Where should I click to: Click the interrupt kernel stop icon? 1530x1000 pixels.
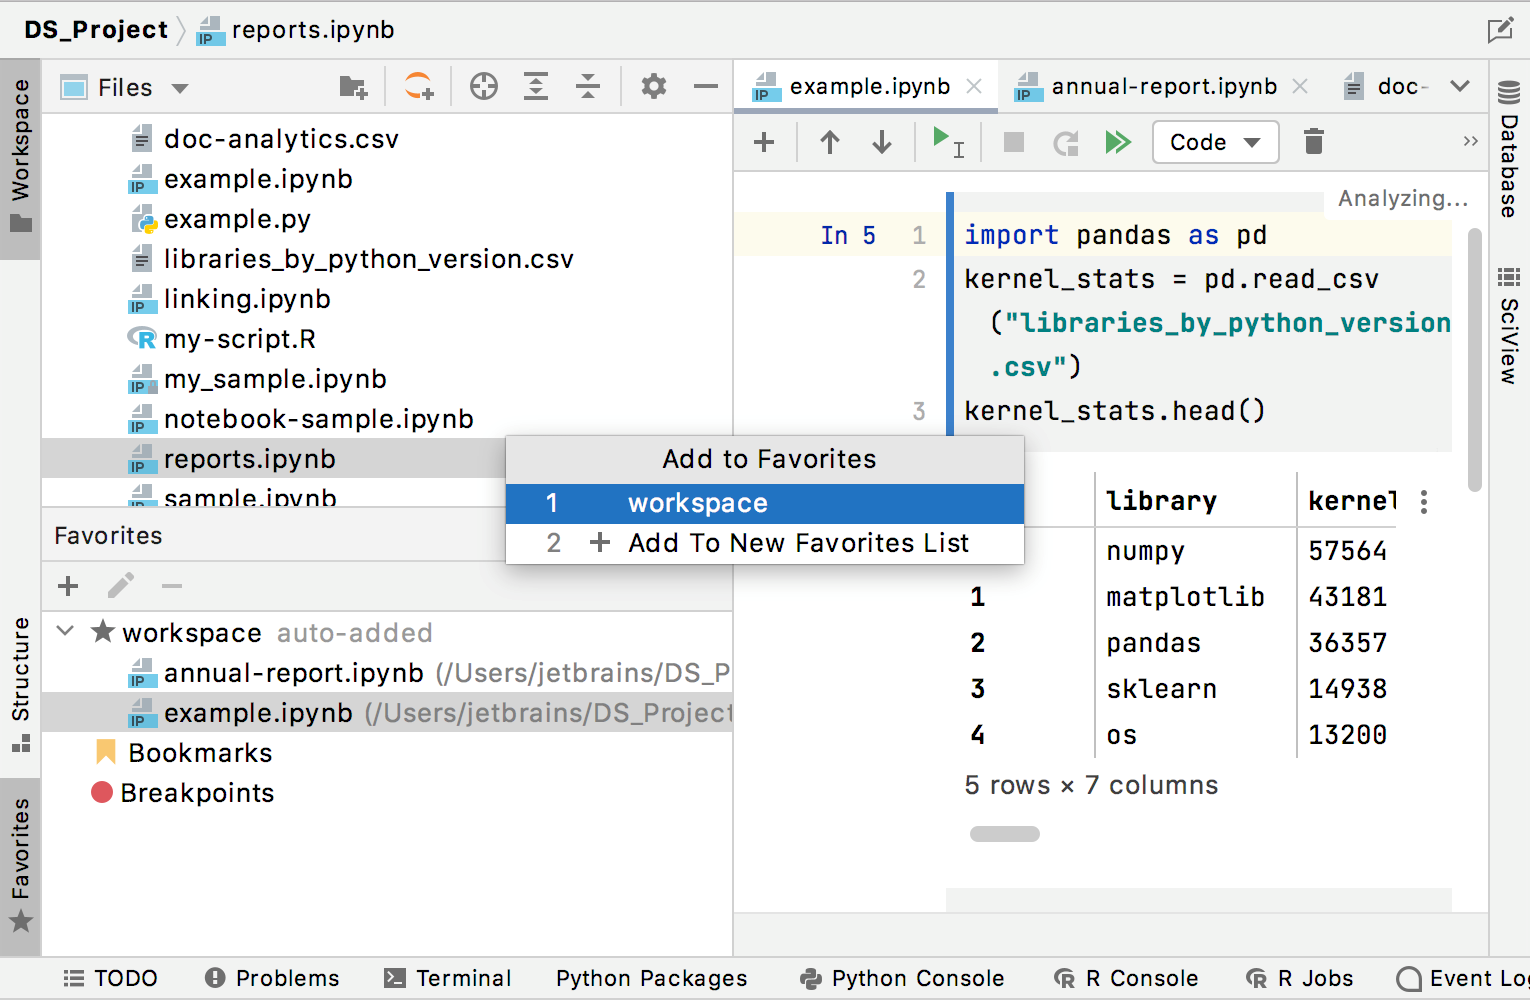tap(1014, 142)
